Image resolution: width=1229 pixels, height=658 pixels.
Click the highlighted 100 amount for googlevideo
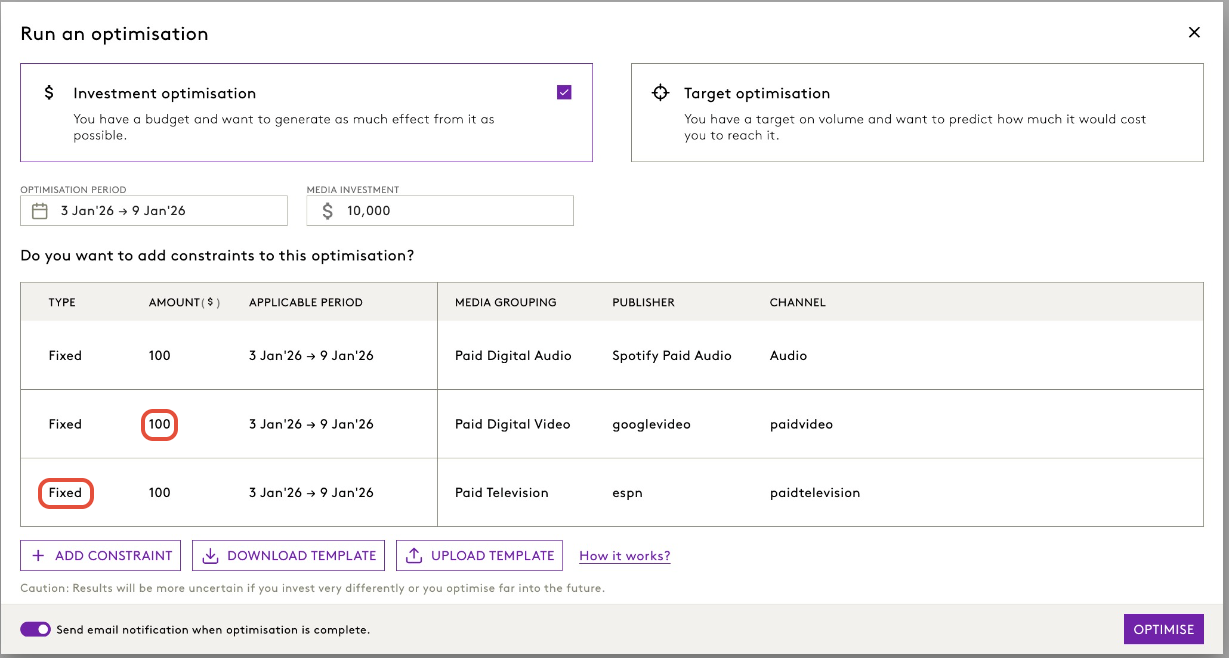pyautogui.click(x=160, y=424)
